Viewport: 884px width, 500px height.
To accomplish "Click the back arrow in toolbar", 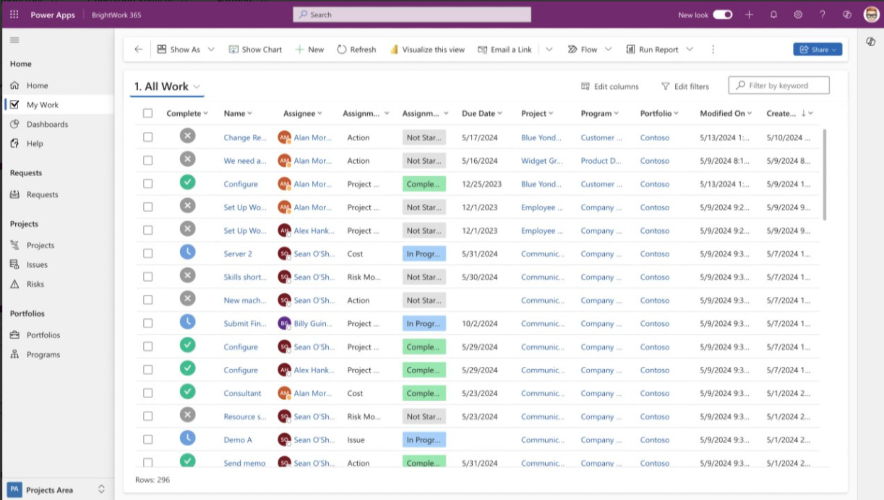I will click(x=139, y=50).
